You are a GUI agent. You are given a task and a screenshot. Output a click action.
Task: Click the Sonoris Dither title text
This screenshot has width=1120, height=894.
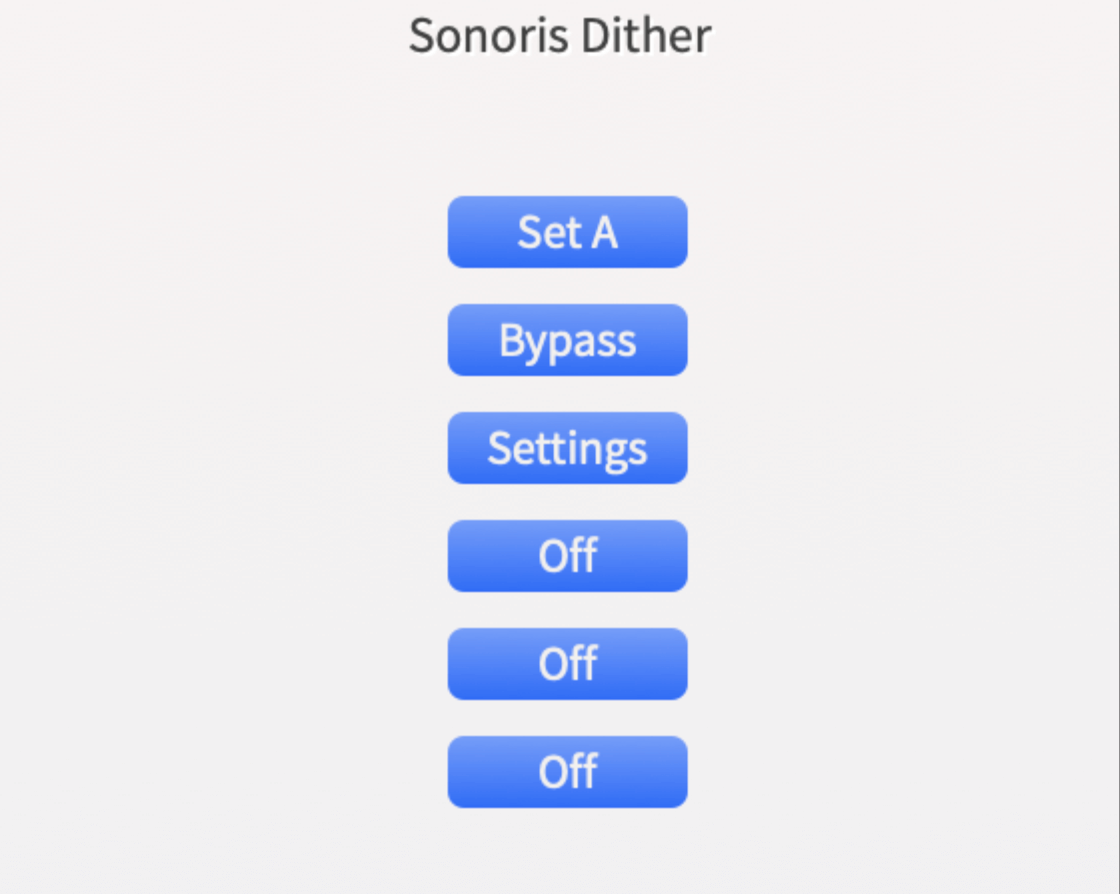(x=560, y=36)
